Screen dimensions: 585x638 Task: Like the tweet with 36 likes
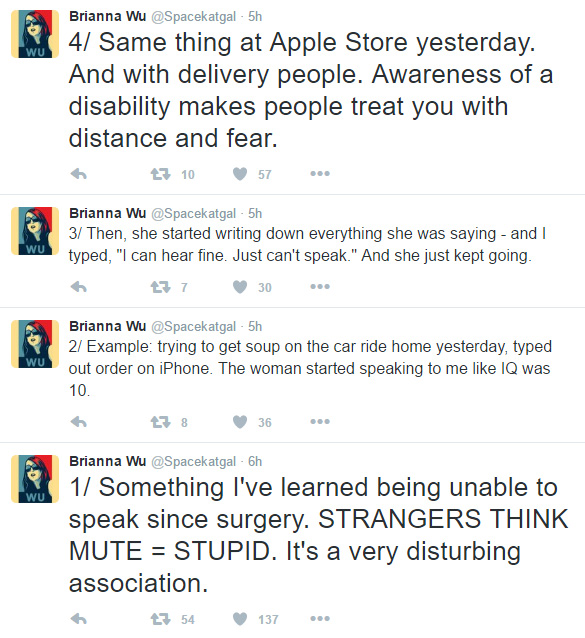[240, 422]
